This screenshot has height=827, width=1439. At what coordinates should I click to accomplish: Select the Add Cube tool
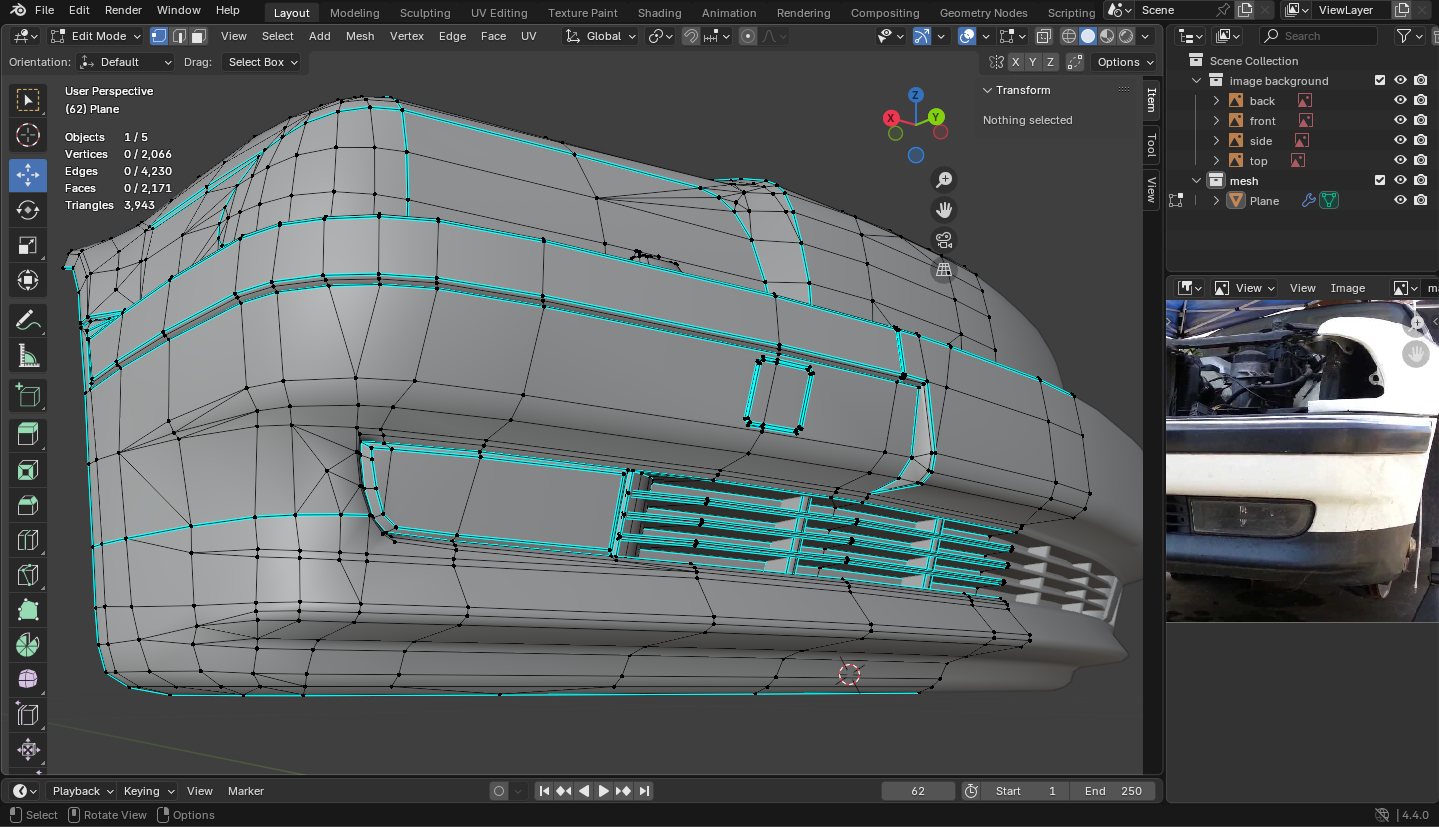pos(28,396)
